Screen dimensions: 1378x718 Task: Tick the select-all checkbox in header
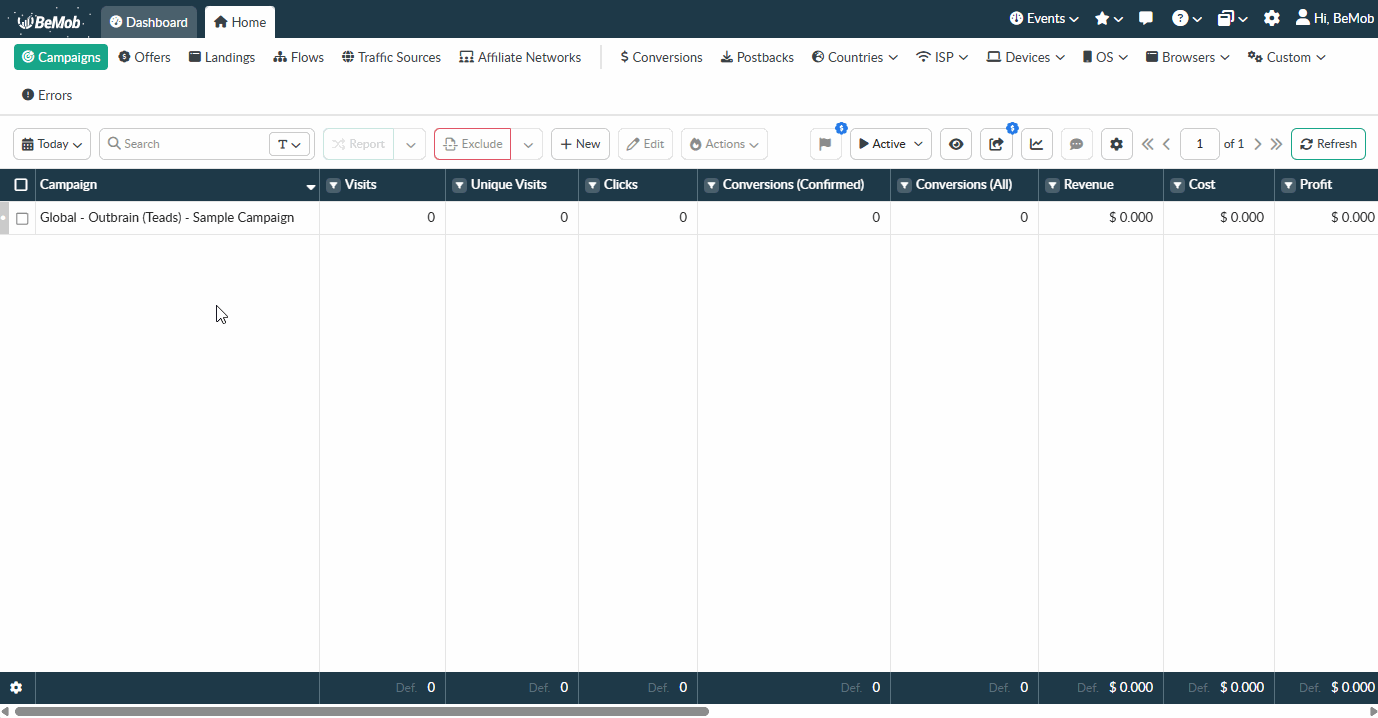pyautogui.click(x=21, y=185)
